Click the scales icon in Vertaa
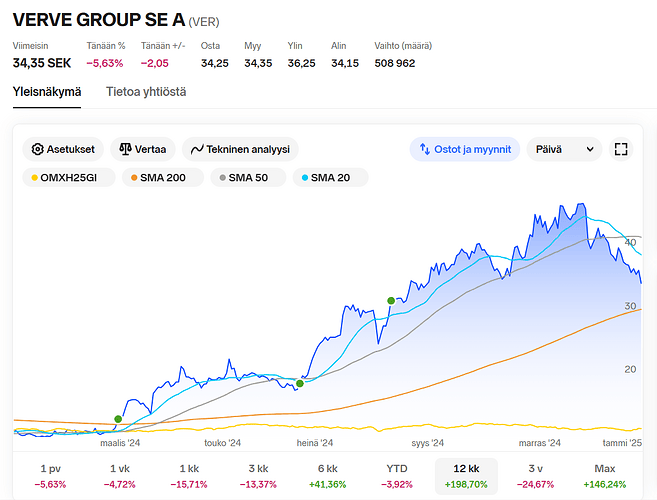This screenshot has height=500, width=657. [125, 149]
